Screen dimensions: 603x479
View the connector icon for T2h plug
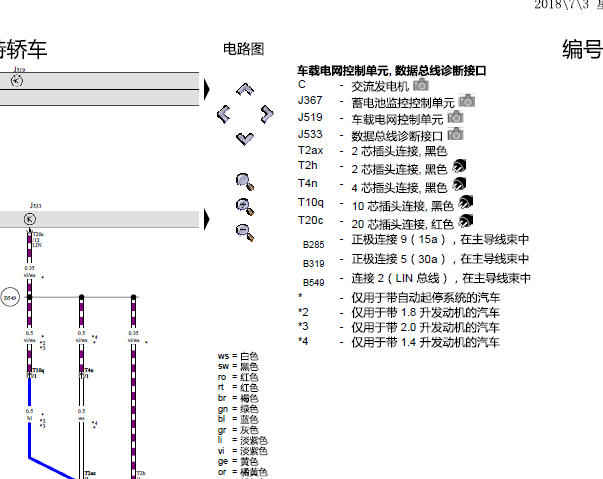pos(459,166)
